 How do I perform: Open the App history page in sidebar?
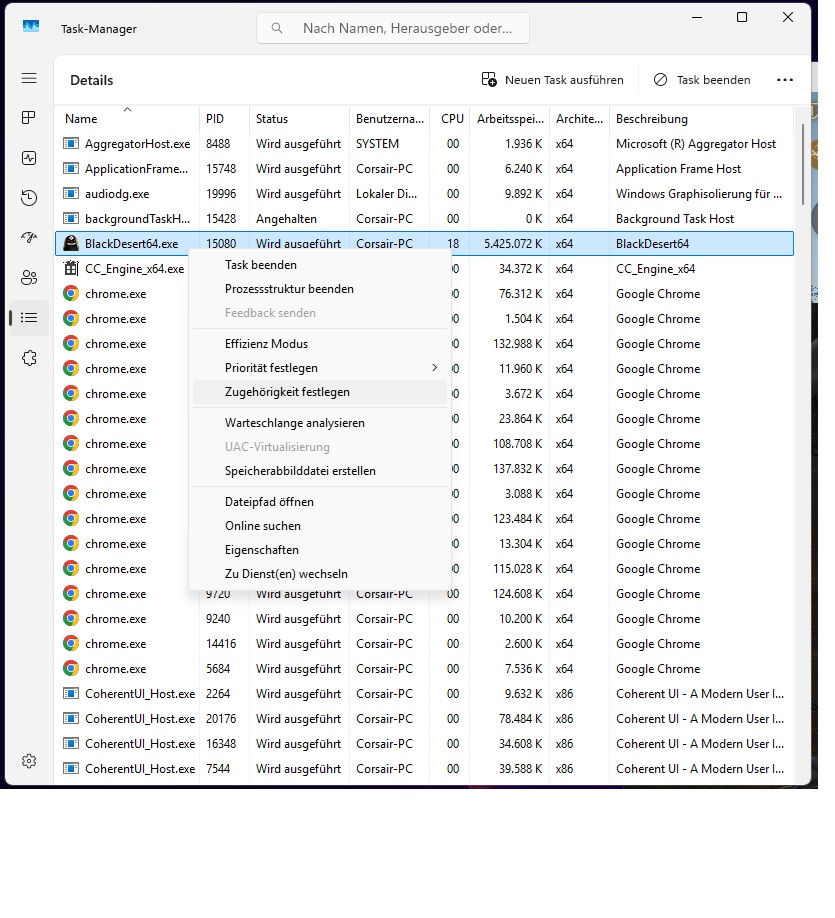29,198
